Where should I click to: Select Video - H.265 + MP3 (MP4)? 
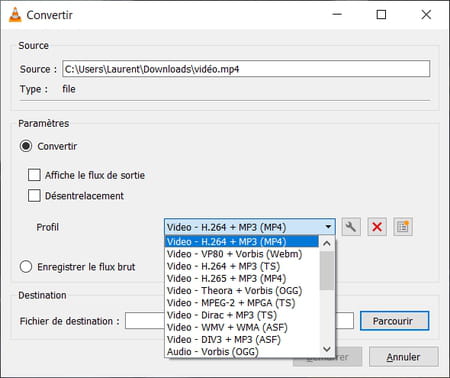click(x=241, y=278)
